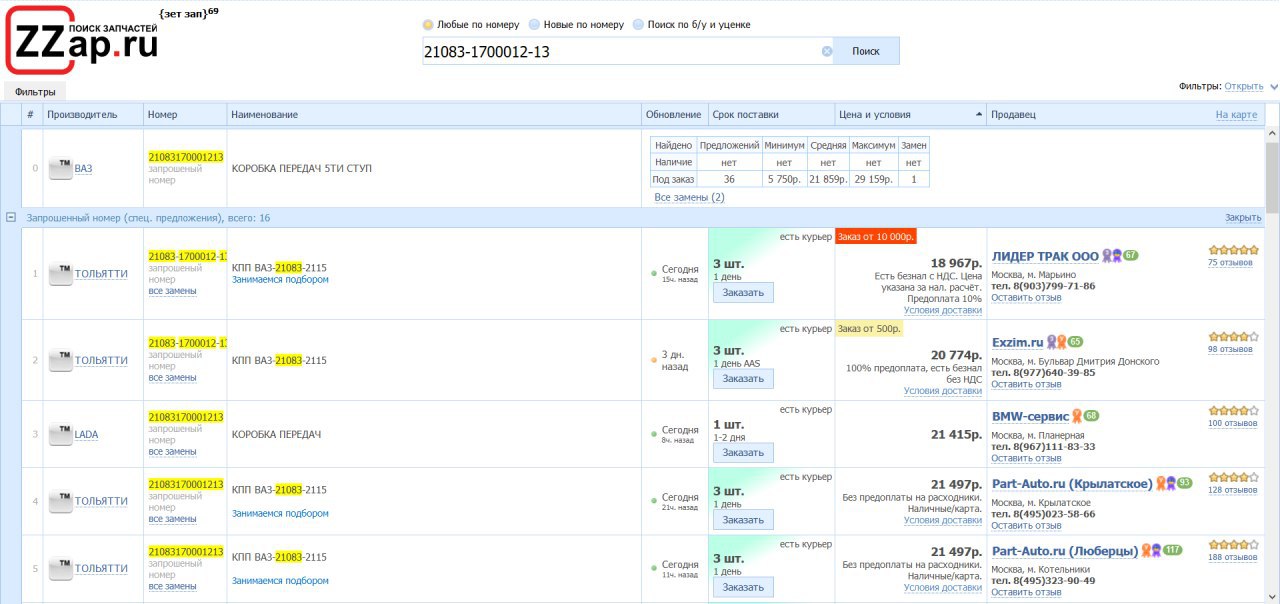This screenshot has width=1280, height=604.
Task: Open the 'Все замены (2)' link
Action: click(689, 197)
